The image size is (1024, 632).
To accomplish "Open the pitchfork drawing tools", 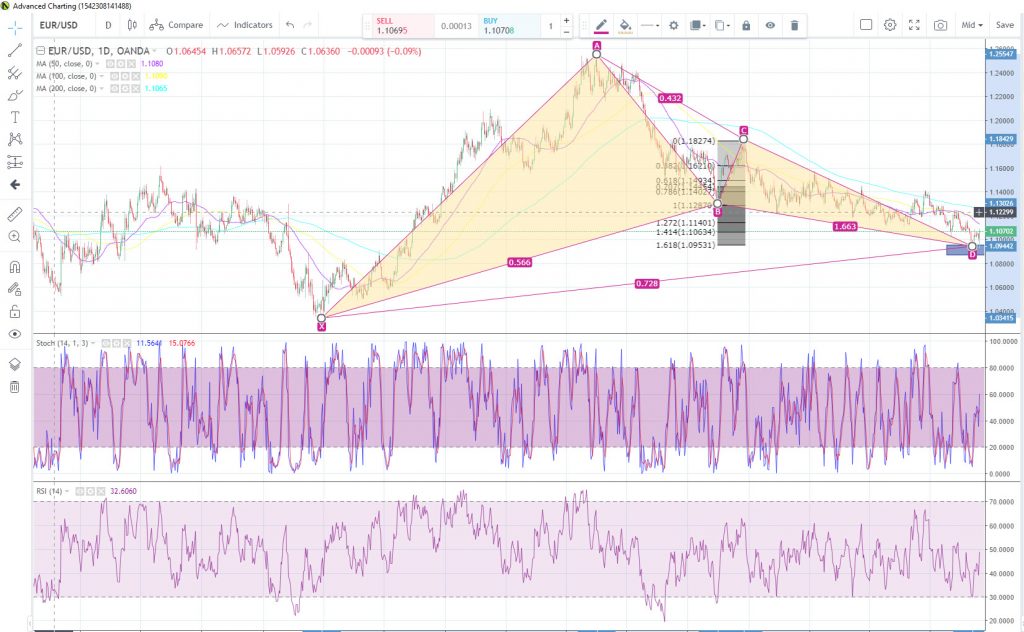I will click(x=15, y=72).
